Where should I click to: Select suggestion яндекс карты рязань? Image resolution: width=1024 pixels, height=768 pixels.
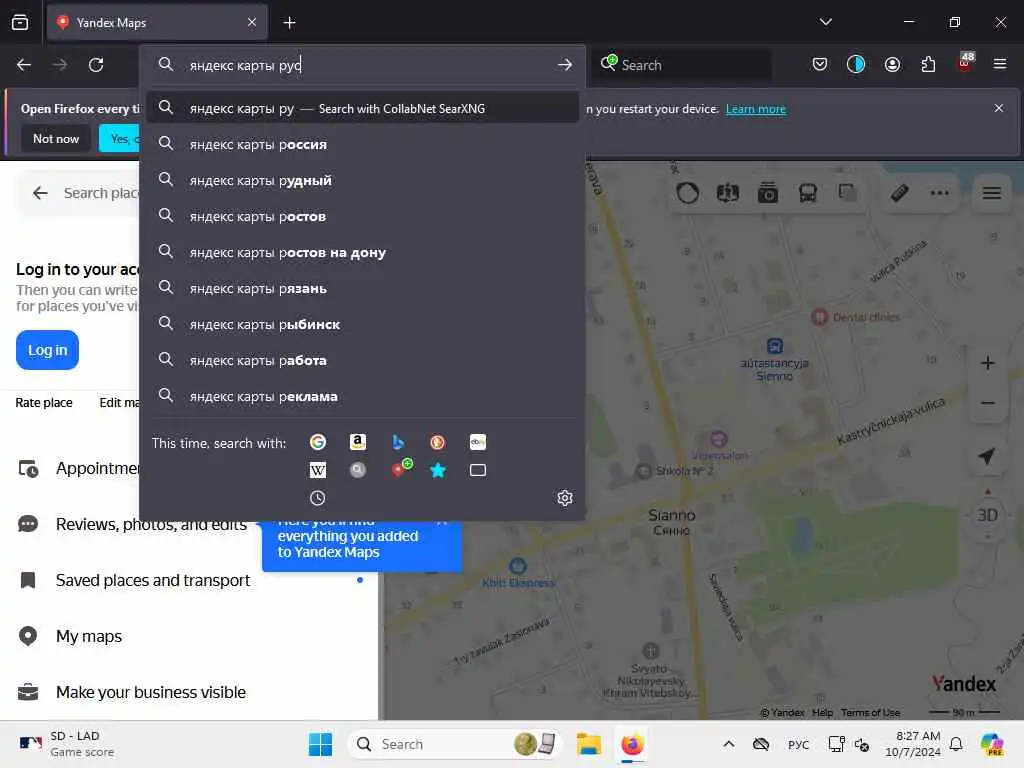362,288
